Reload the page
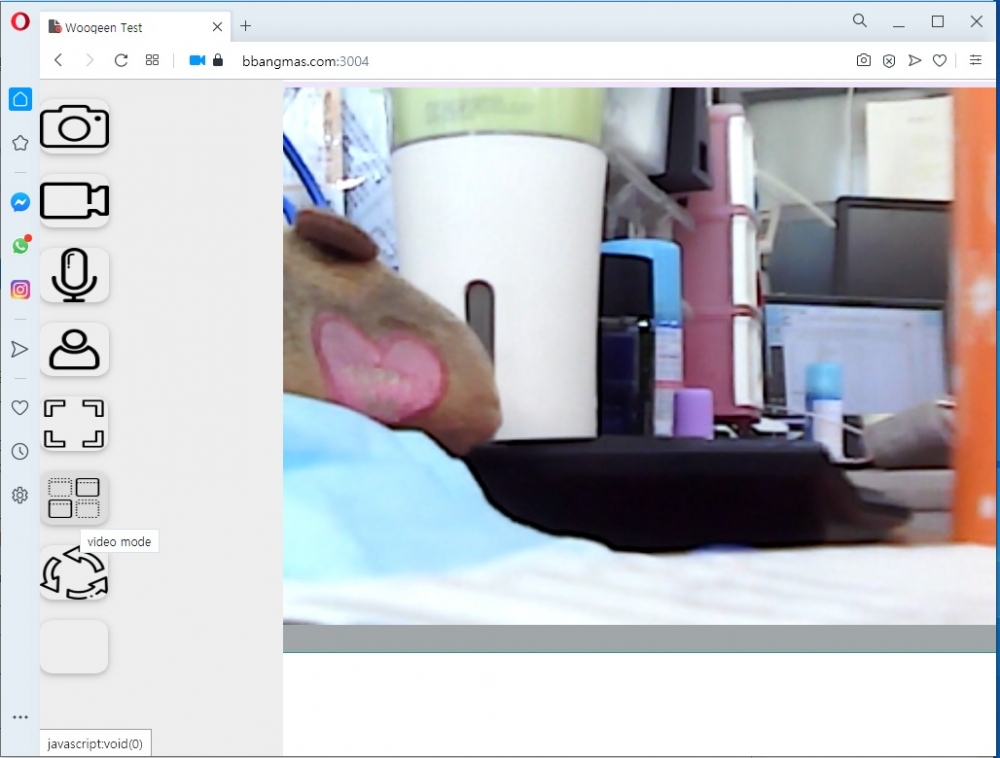 (121, 61)
